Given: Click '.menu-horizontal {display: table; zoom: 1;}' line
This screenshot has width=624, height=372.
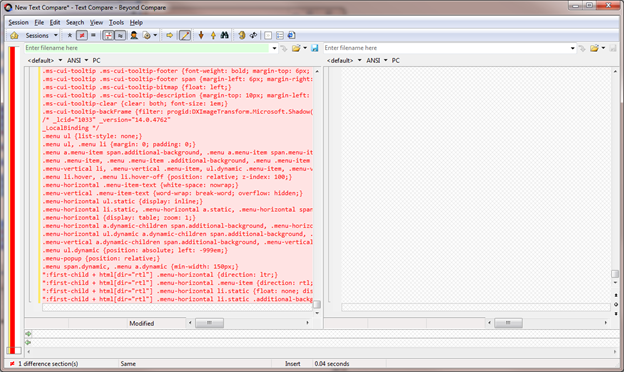Looking at the screenshot, I should click(119, 218).
